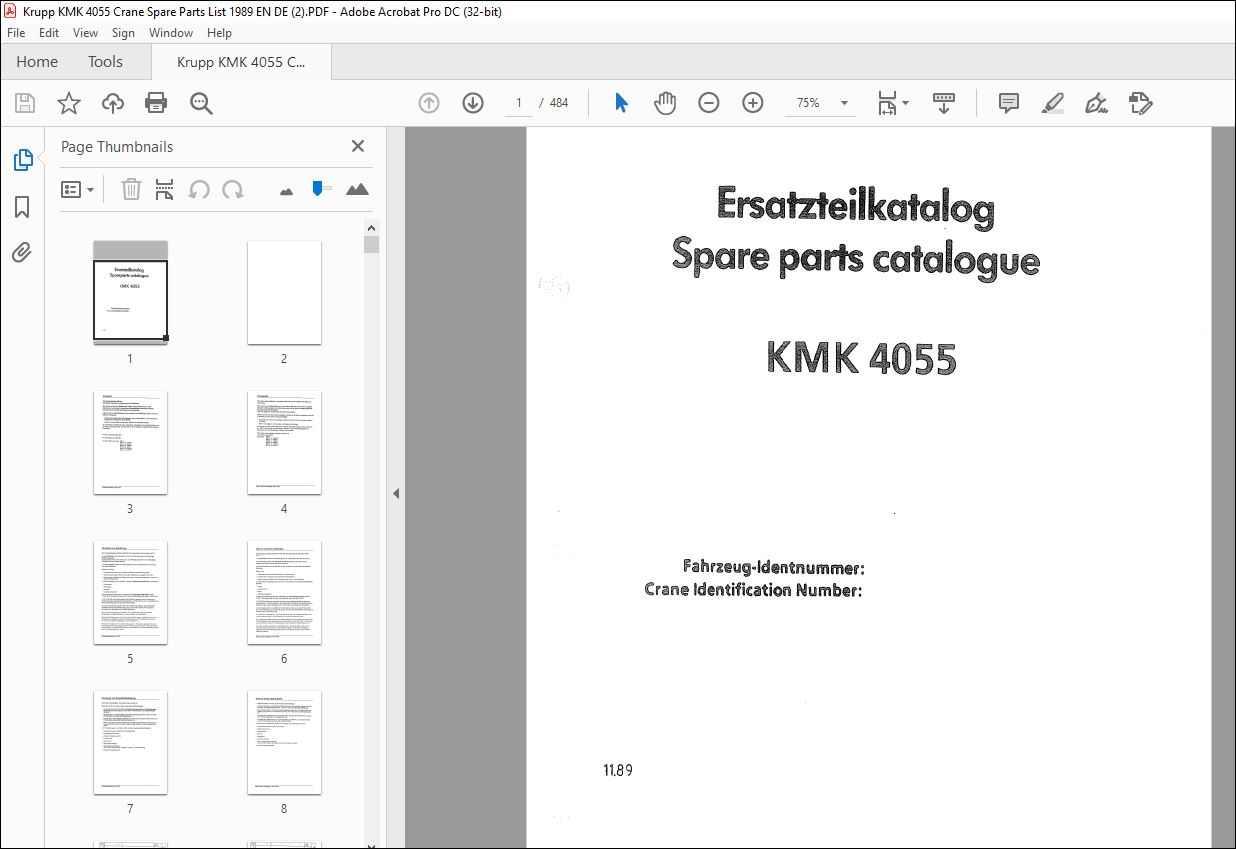Viewport: 1236px width, 849px height.
Task: Open the Window menu
Action: pos(171,33)
